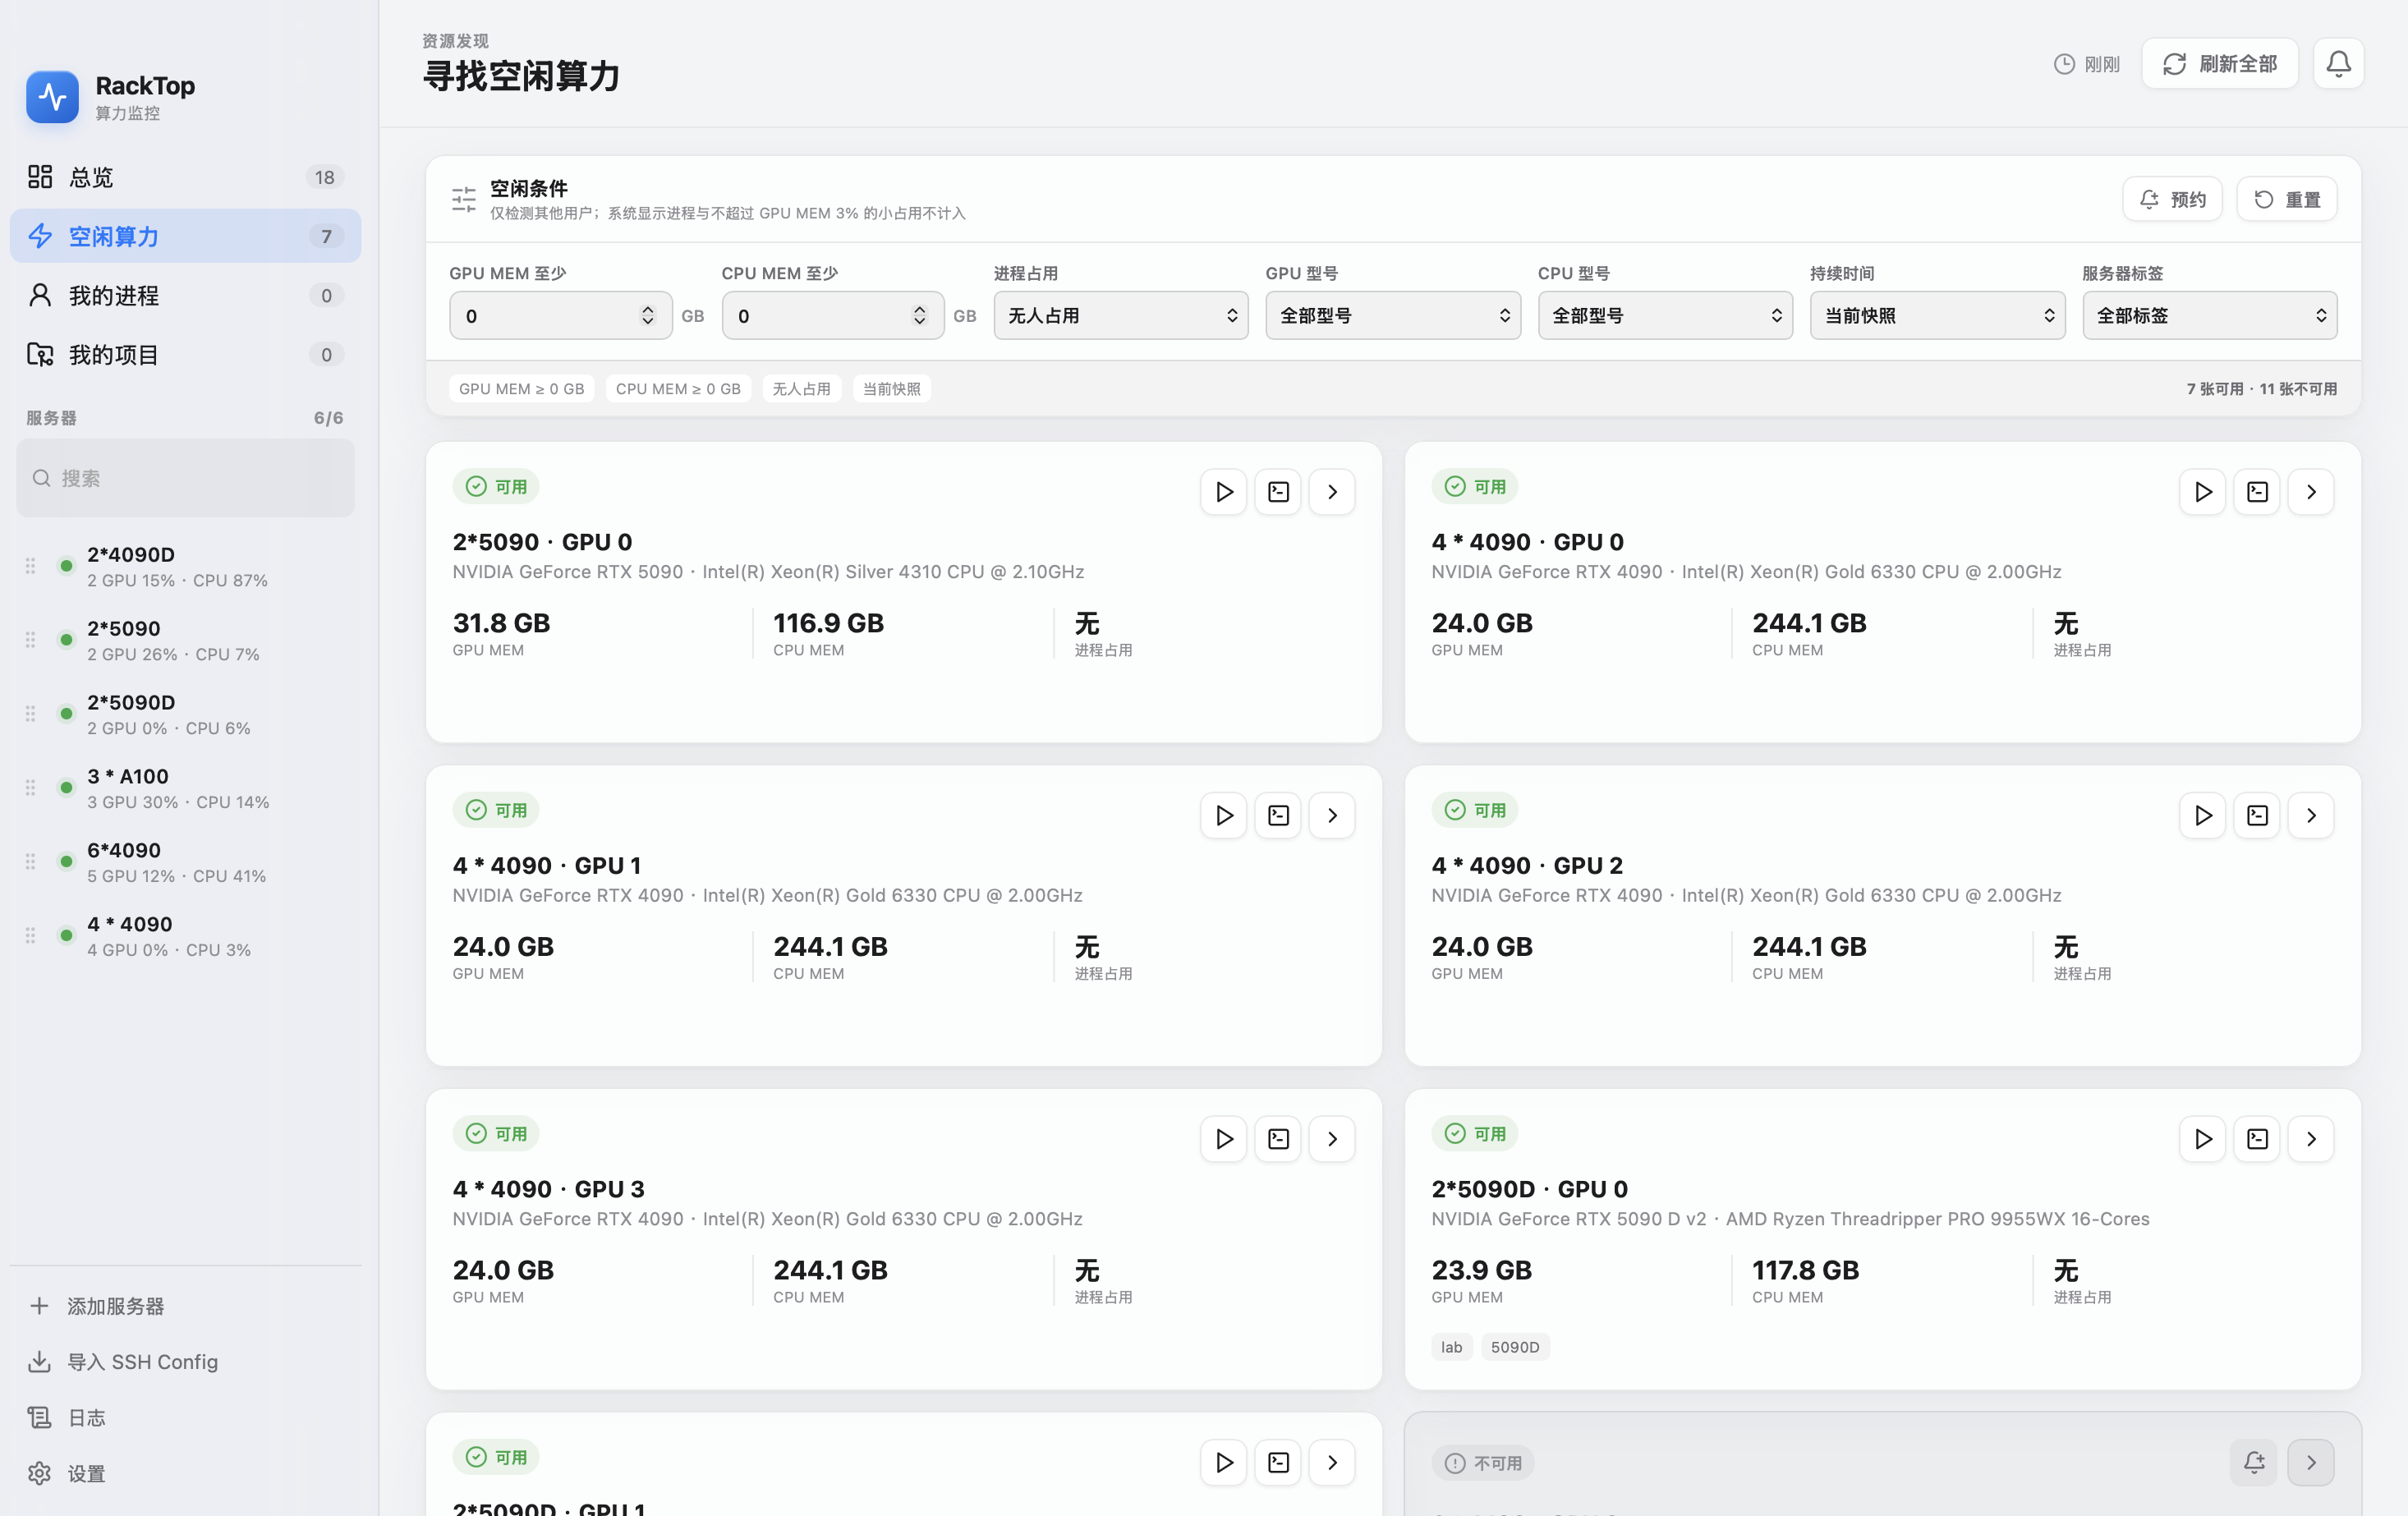
Task: Click the play icon on 4 * 4090 · GPU 0 card
Action: point(2203,492)
